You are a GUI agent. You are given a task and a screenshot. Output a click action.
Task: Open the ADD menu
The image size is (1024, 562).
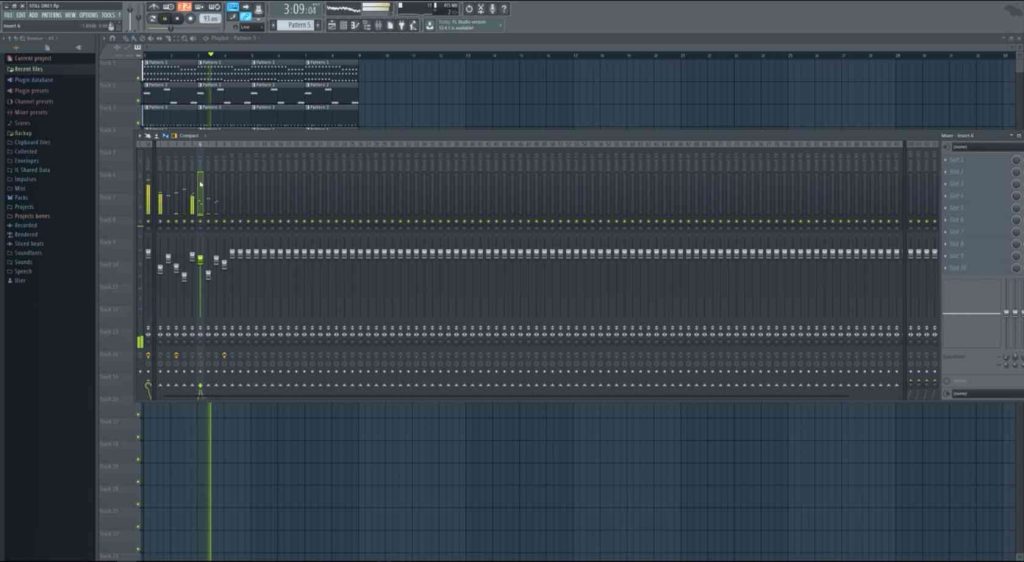pyautogui.click(x=33, y=15)
